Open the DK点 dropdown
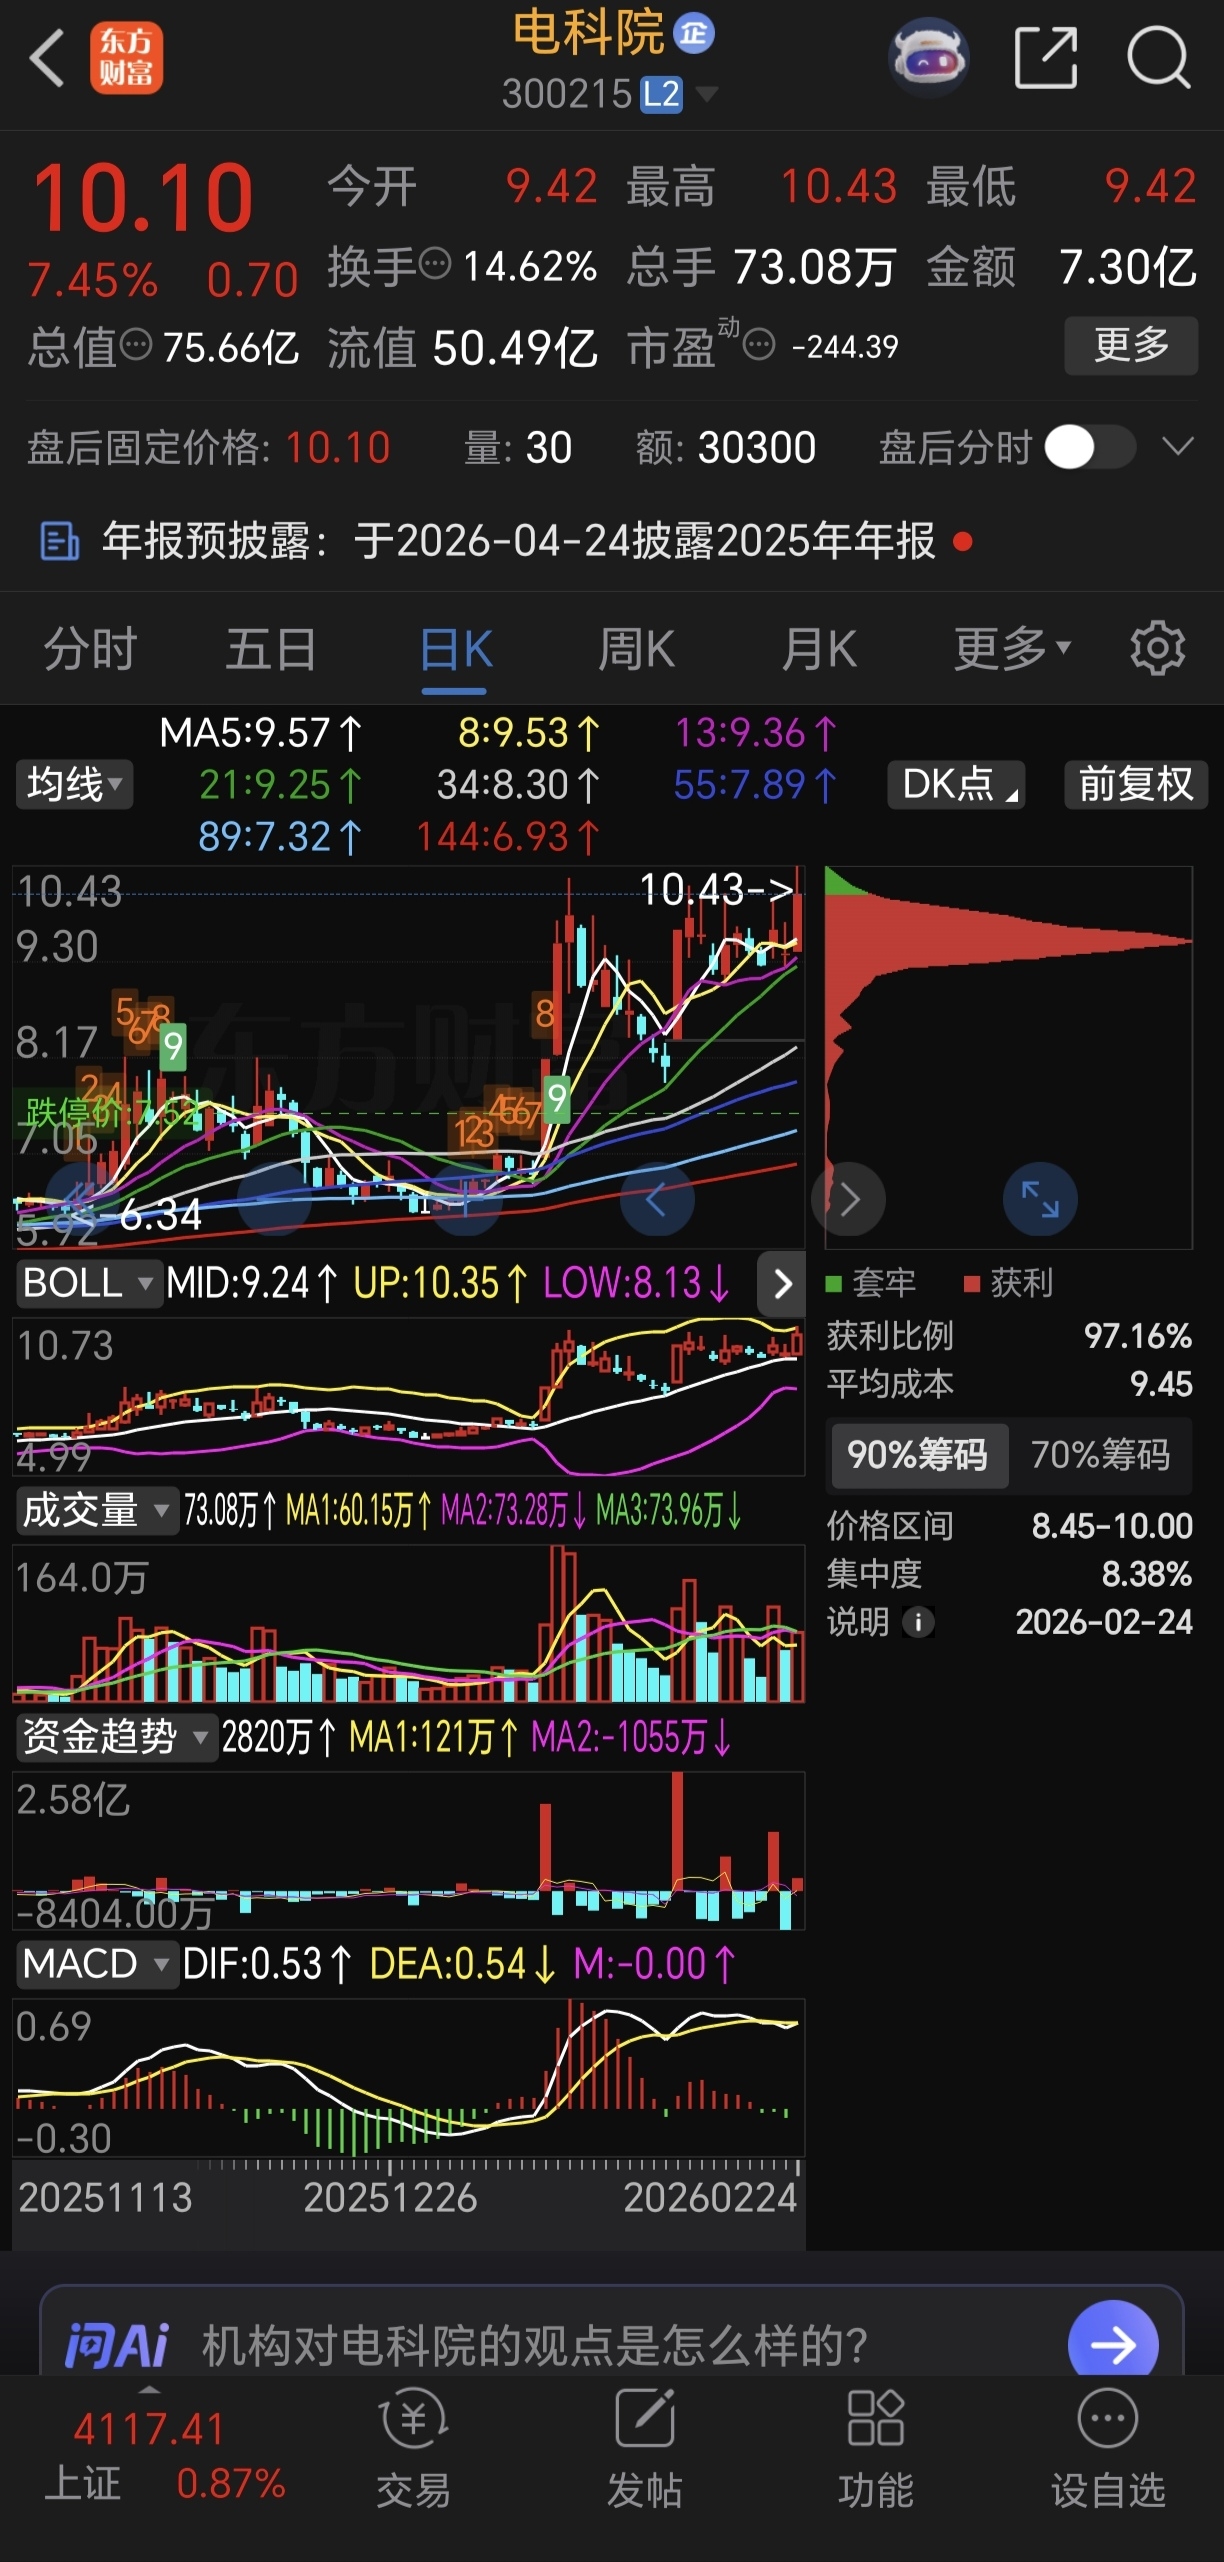The image size is (1224, 2562). coord(956,784)
